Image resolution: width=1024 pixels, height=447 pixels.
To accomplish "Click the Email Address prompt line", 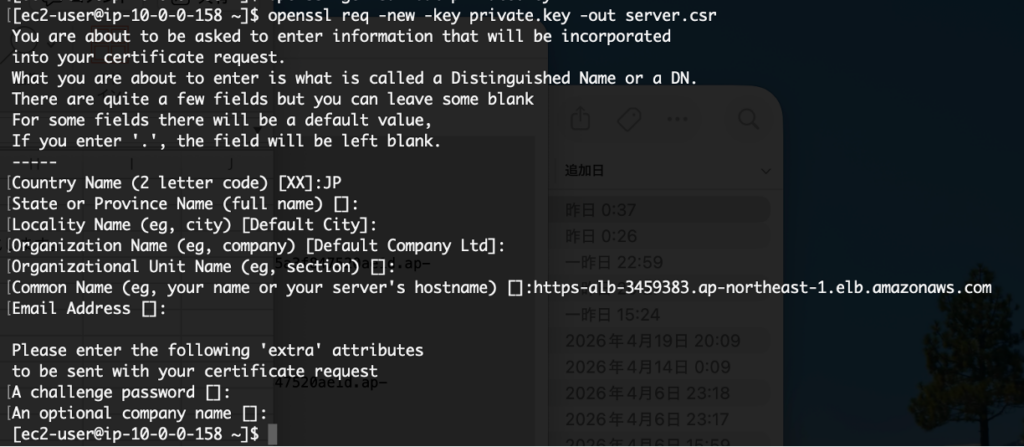I will tap(88, 308).
